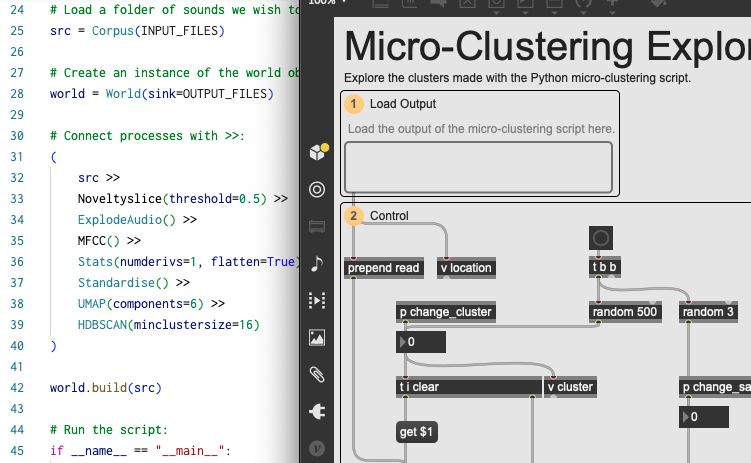This screenshot has height=463, width=751.
Task: Click the empty drop area under Load Output
Action: (x=478, y=167)
